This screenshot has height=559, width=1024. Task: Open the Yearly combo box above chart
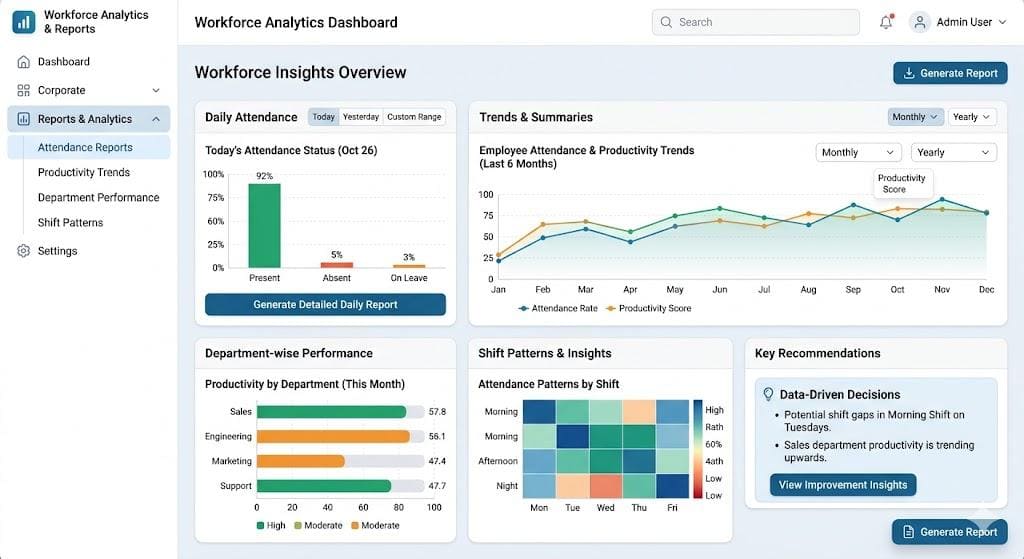click(x=953, y=152)
